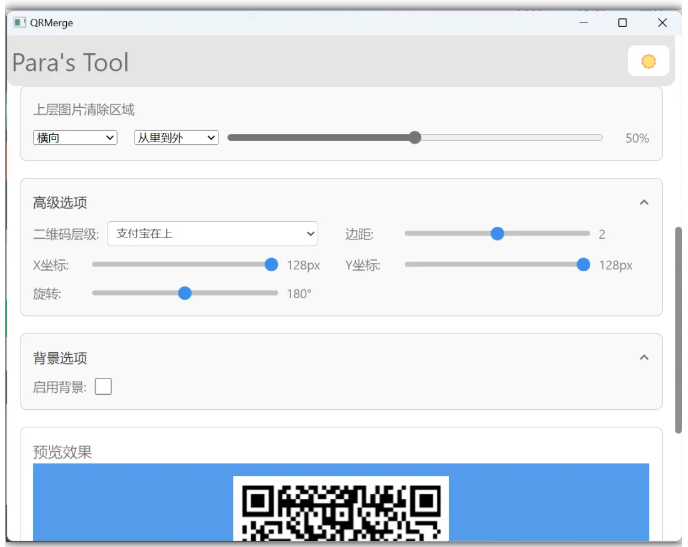Click the 旋转 slider handle
The image size is (688, 547).
click(185, 293)
